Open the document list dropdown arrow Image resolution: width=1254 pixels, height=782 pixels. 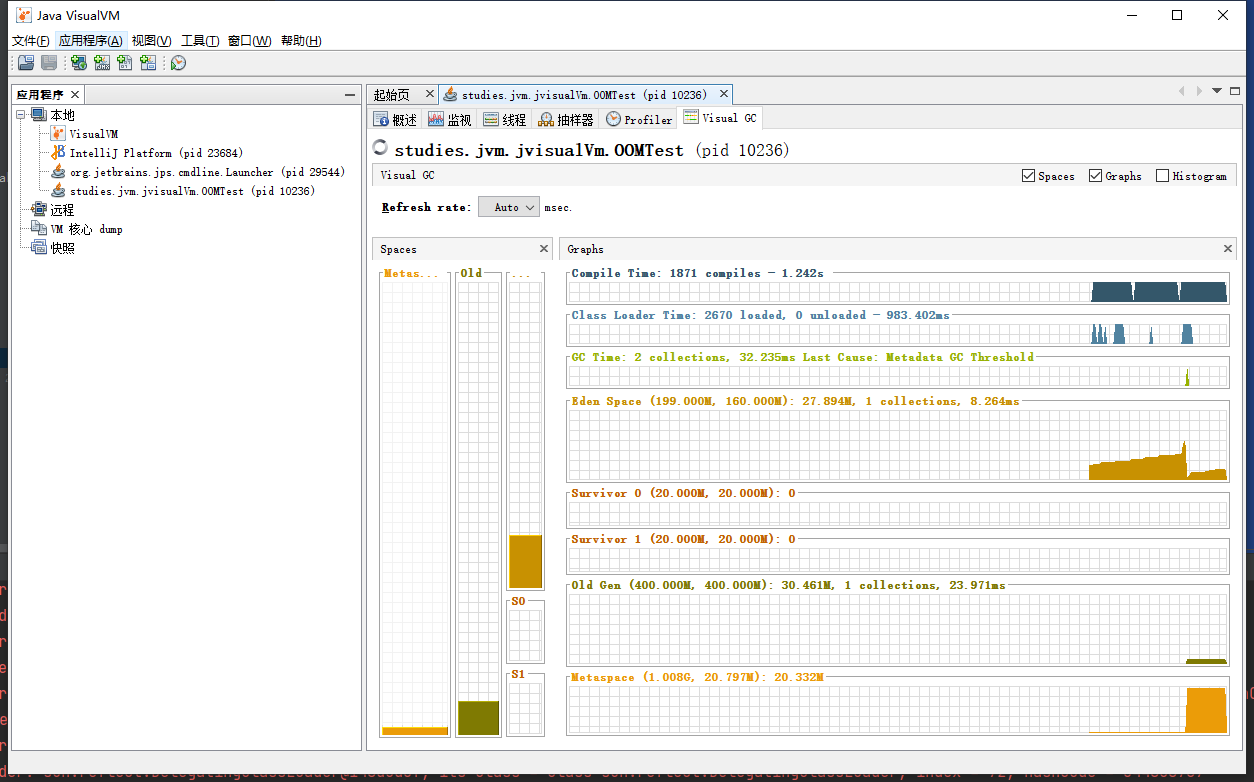click(1217, 91)
